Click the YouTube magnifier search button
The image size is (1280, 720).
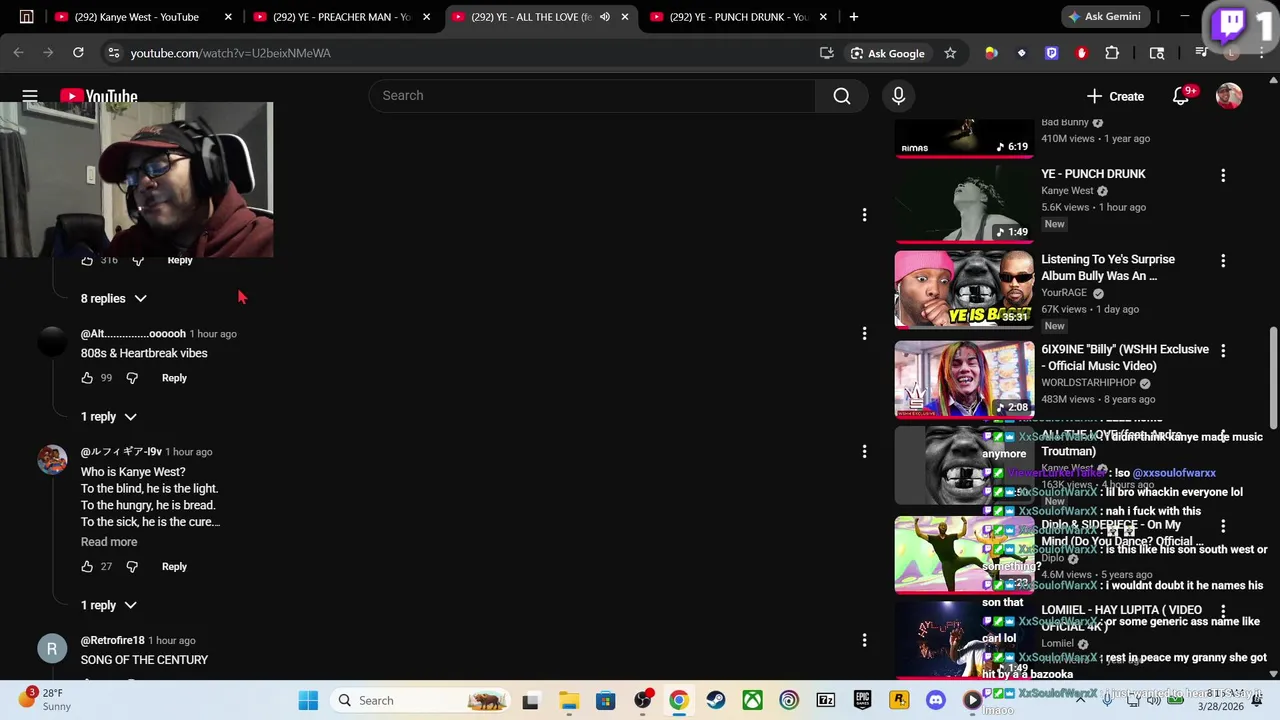(x=842, y=96)
